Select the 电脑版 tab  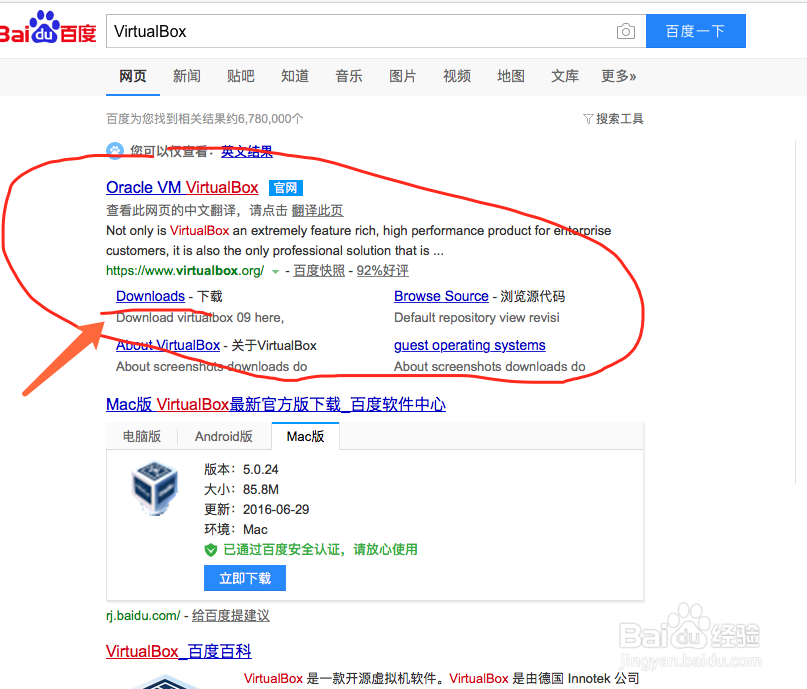[142, 436]
